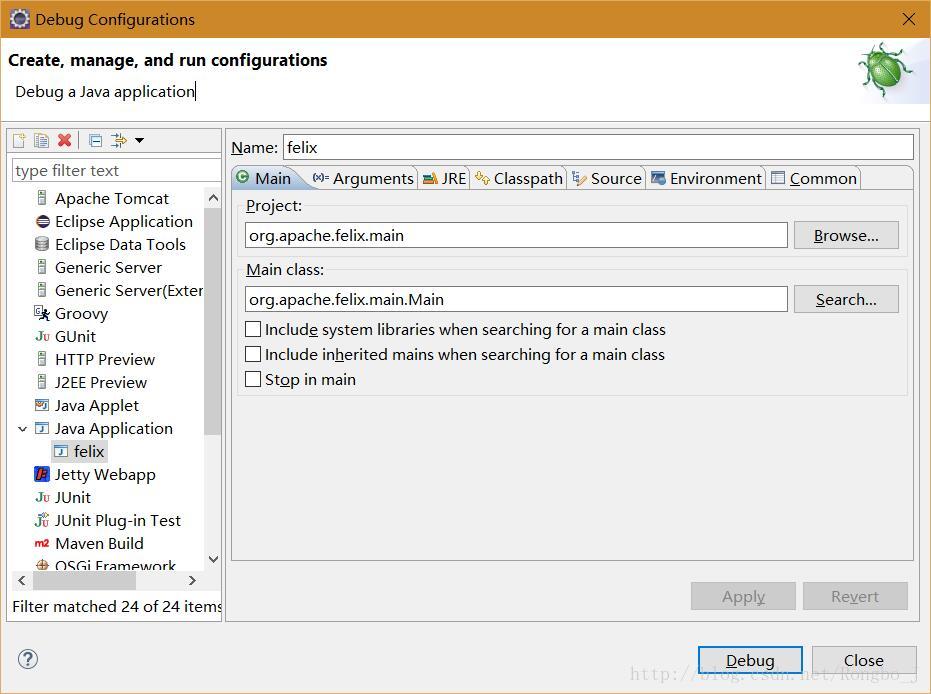This screenshot has height=694, width=931.
Task: Click the Groovy configuration icon
Action: pos(42,313)
